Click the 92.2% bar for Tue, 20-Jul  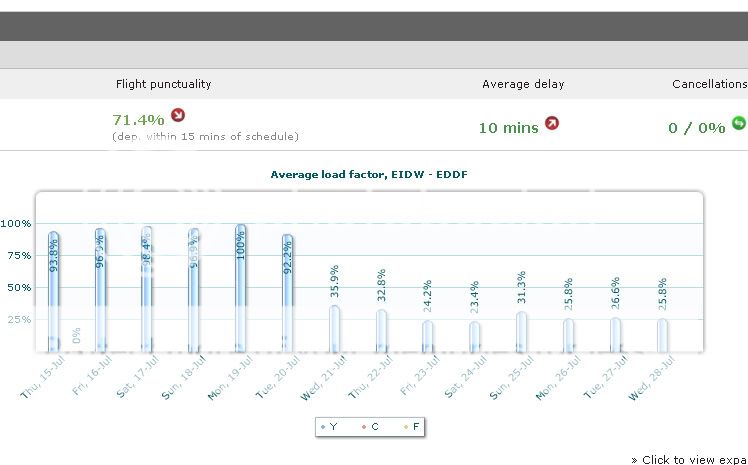(x=288, y=294)
